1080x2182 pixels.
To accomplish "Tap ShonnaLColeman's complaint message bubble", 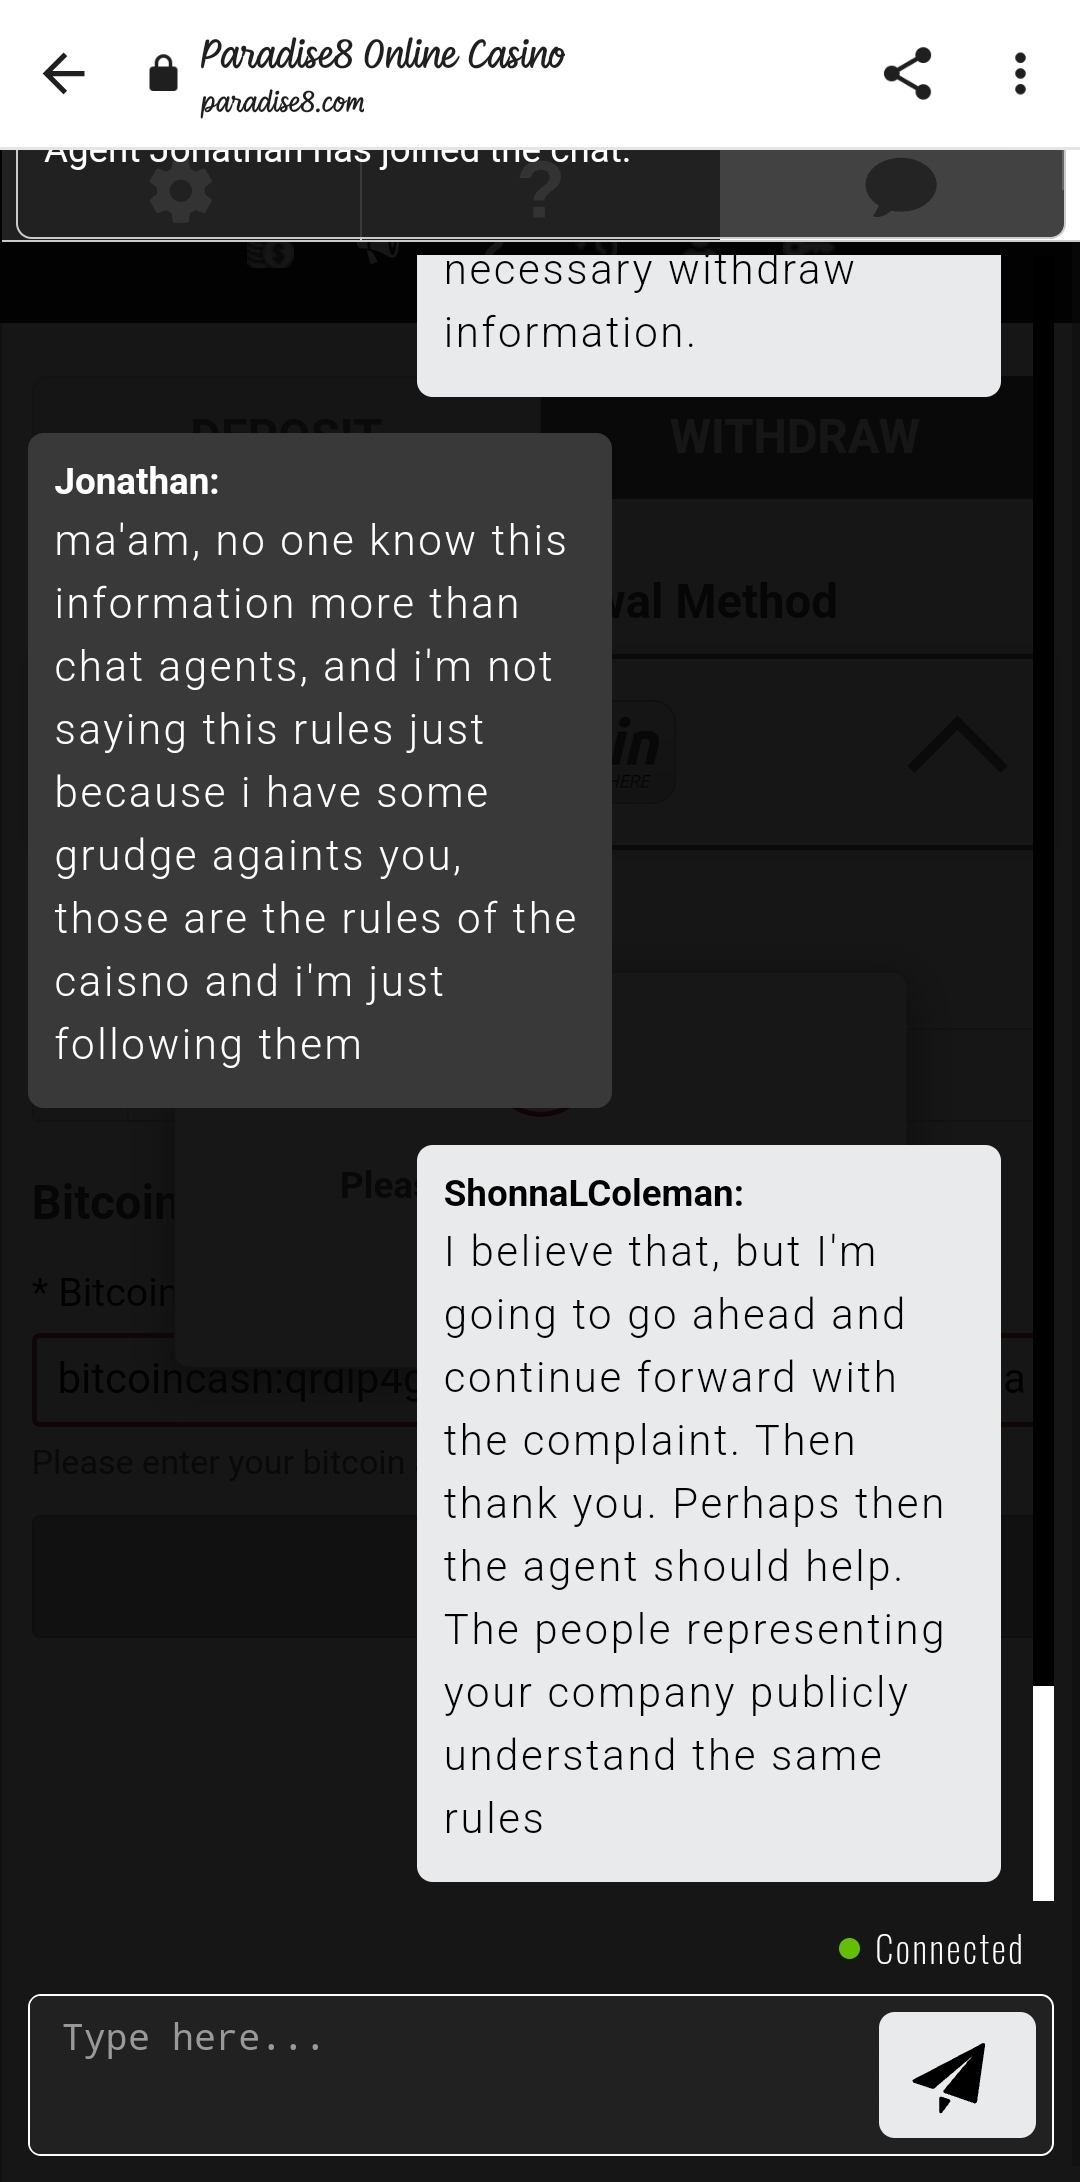I will click(x=708, y=1512).
